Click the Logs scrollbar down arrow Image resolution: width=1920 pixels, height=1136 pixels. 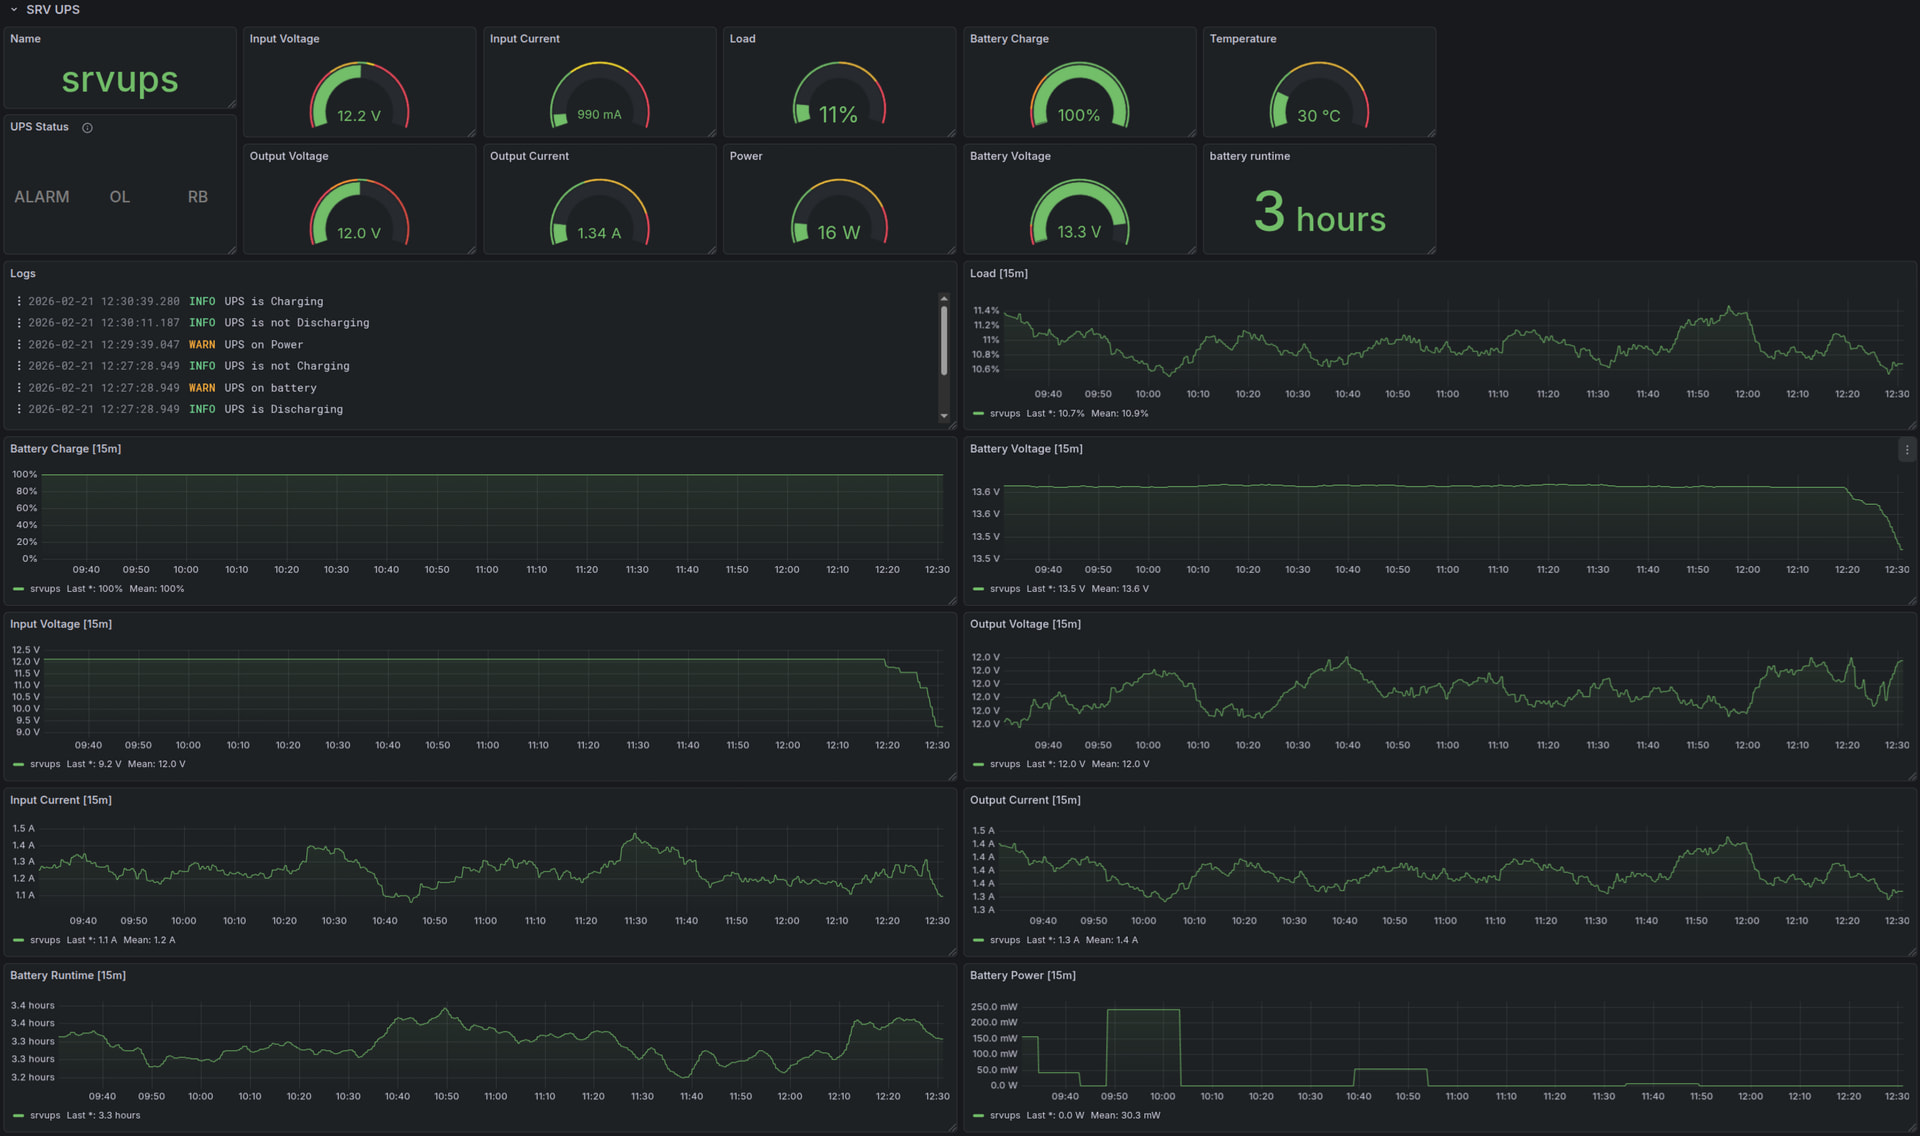point(943,416)
